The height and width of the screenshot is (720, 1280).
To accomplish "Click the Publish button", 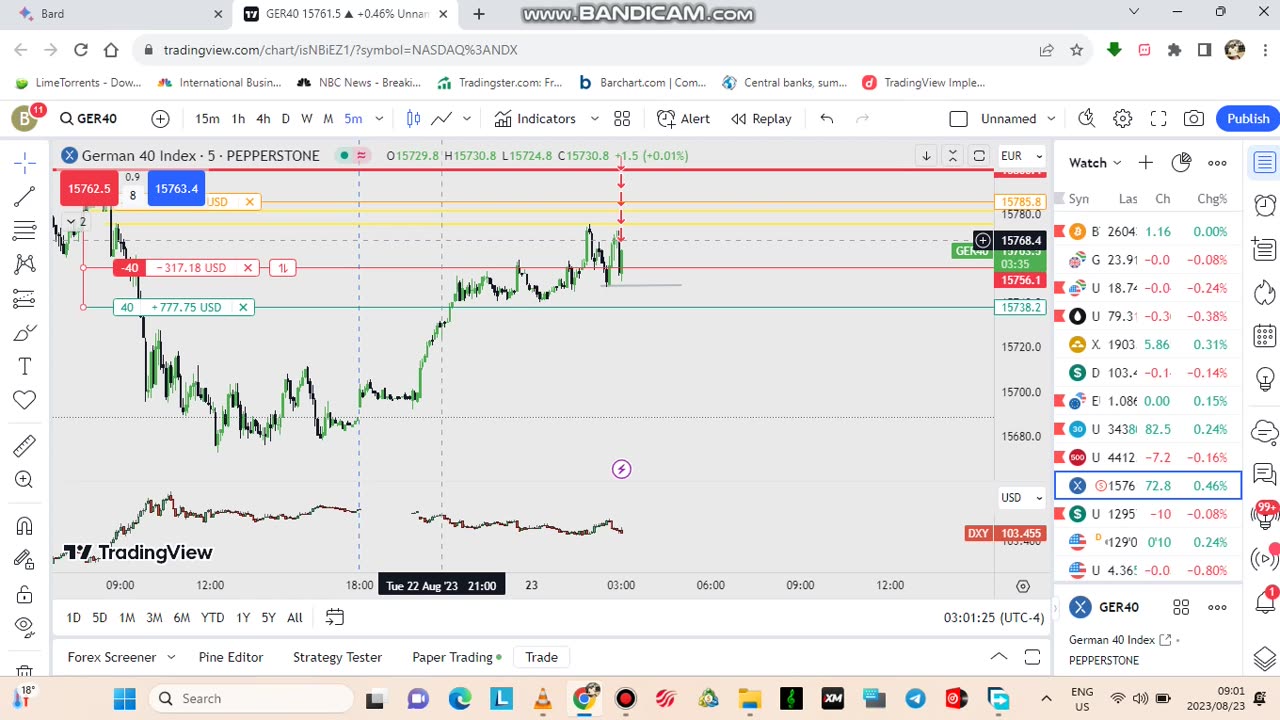I will [x=1248, y=118].
